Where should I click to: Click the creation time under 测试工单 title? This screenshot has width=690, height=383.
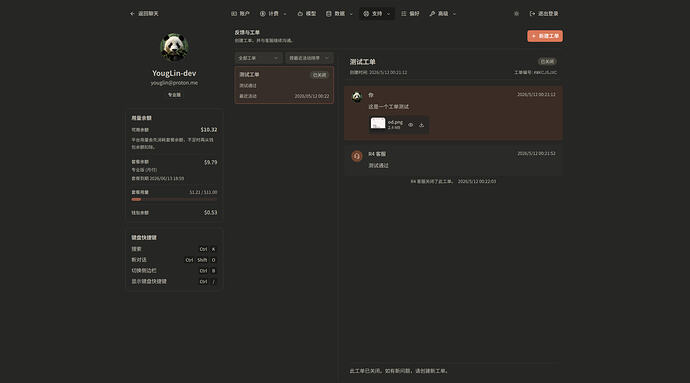click(378, 73)
